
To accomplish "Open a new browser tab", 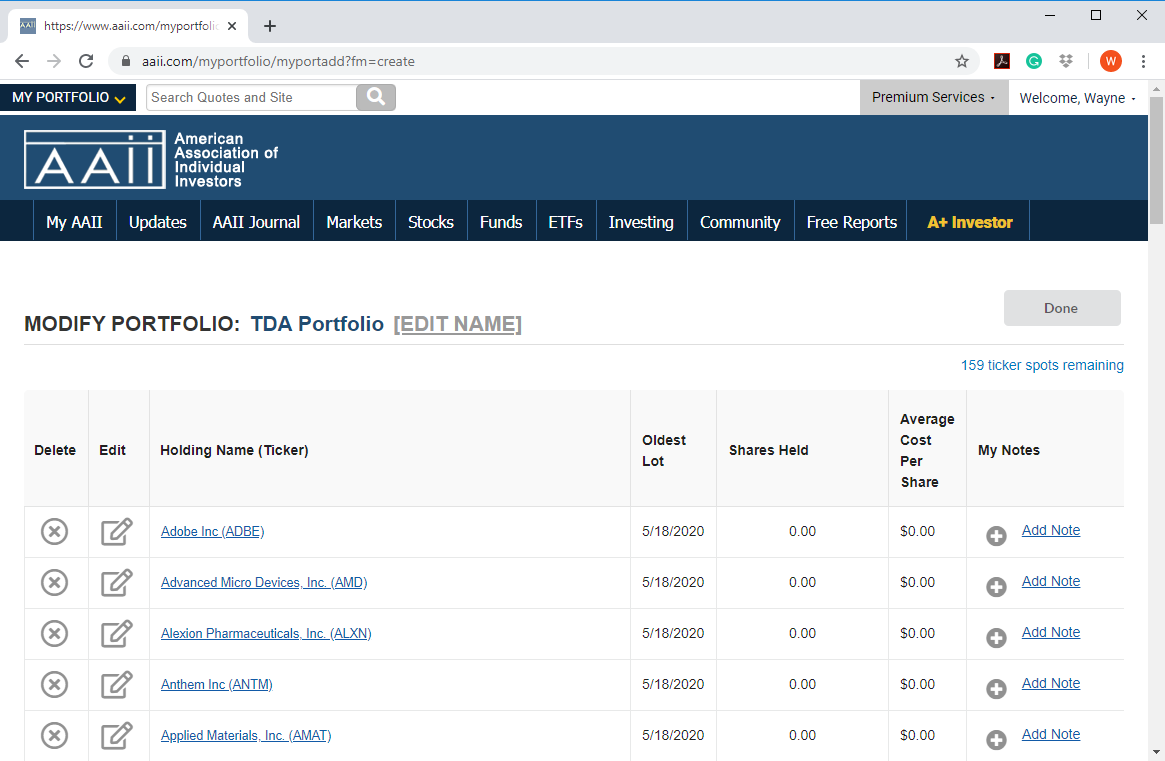I will coord(270,26).
